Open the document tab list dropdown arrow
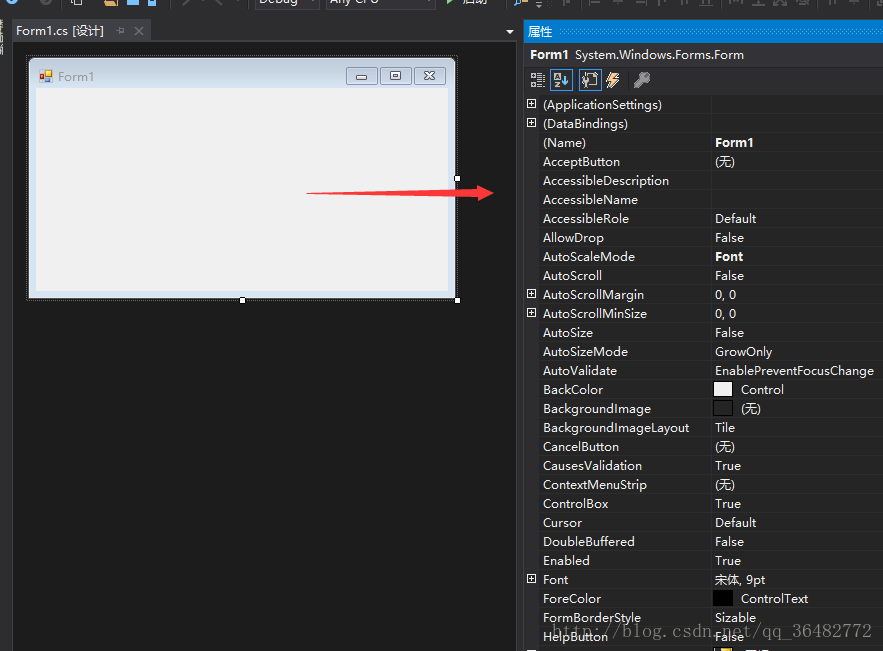Image resolution: width=883 pixels, height=651 pixels. coord(510,32)
